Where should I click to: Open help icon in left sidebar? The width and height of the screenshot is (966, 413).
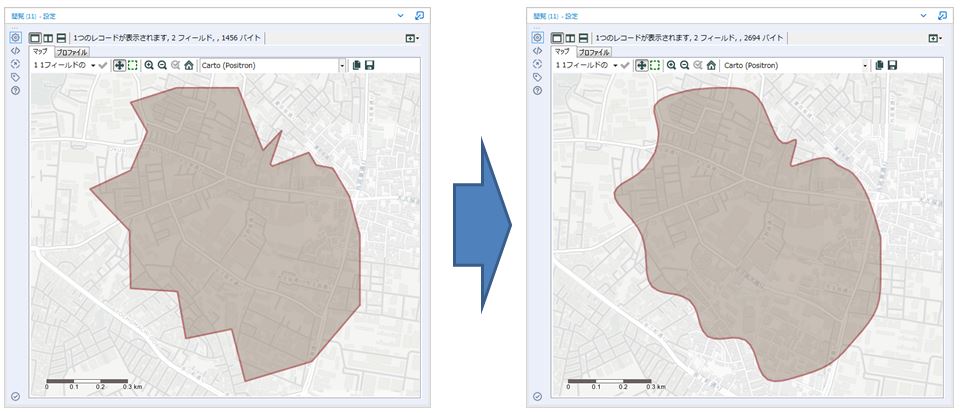click(16, 90)
